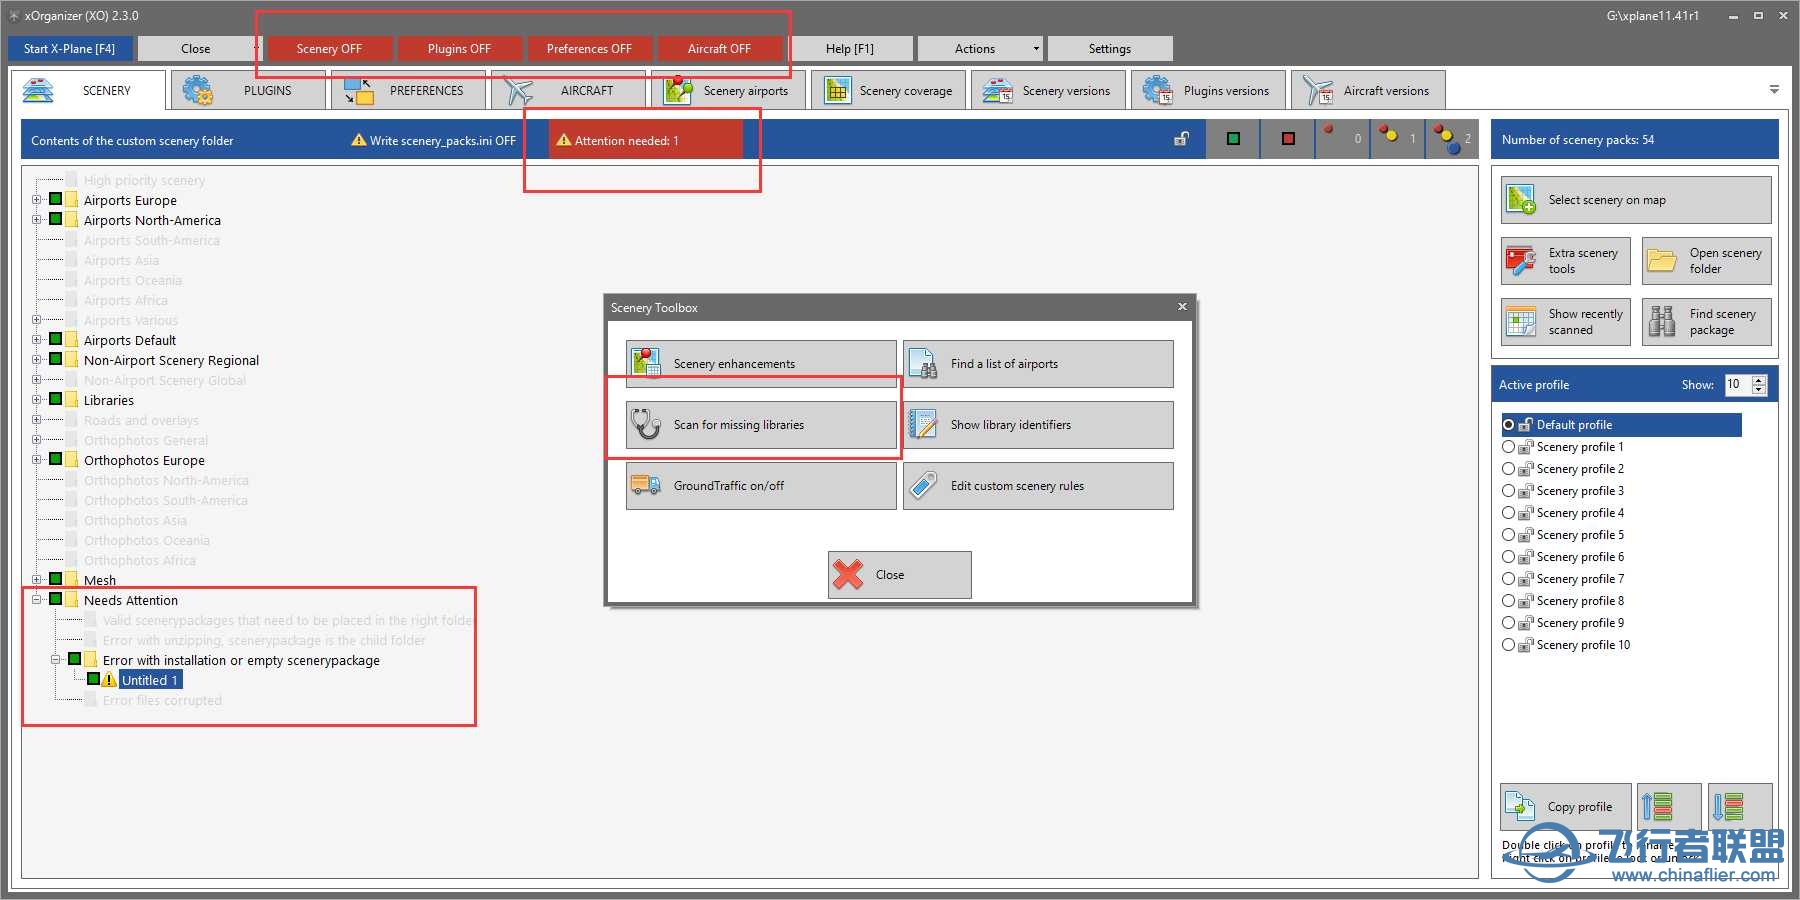The height and width of the screenshot is (900, 1800).
Task: Click the Select scenery on map icon
Action: pyautogui.click(x=1521, y=200)
